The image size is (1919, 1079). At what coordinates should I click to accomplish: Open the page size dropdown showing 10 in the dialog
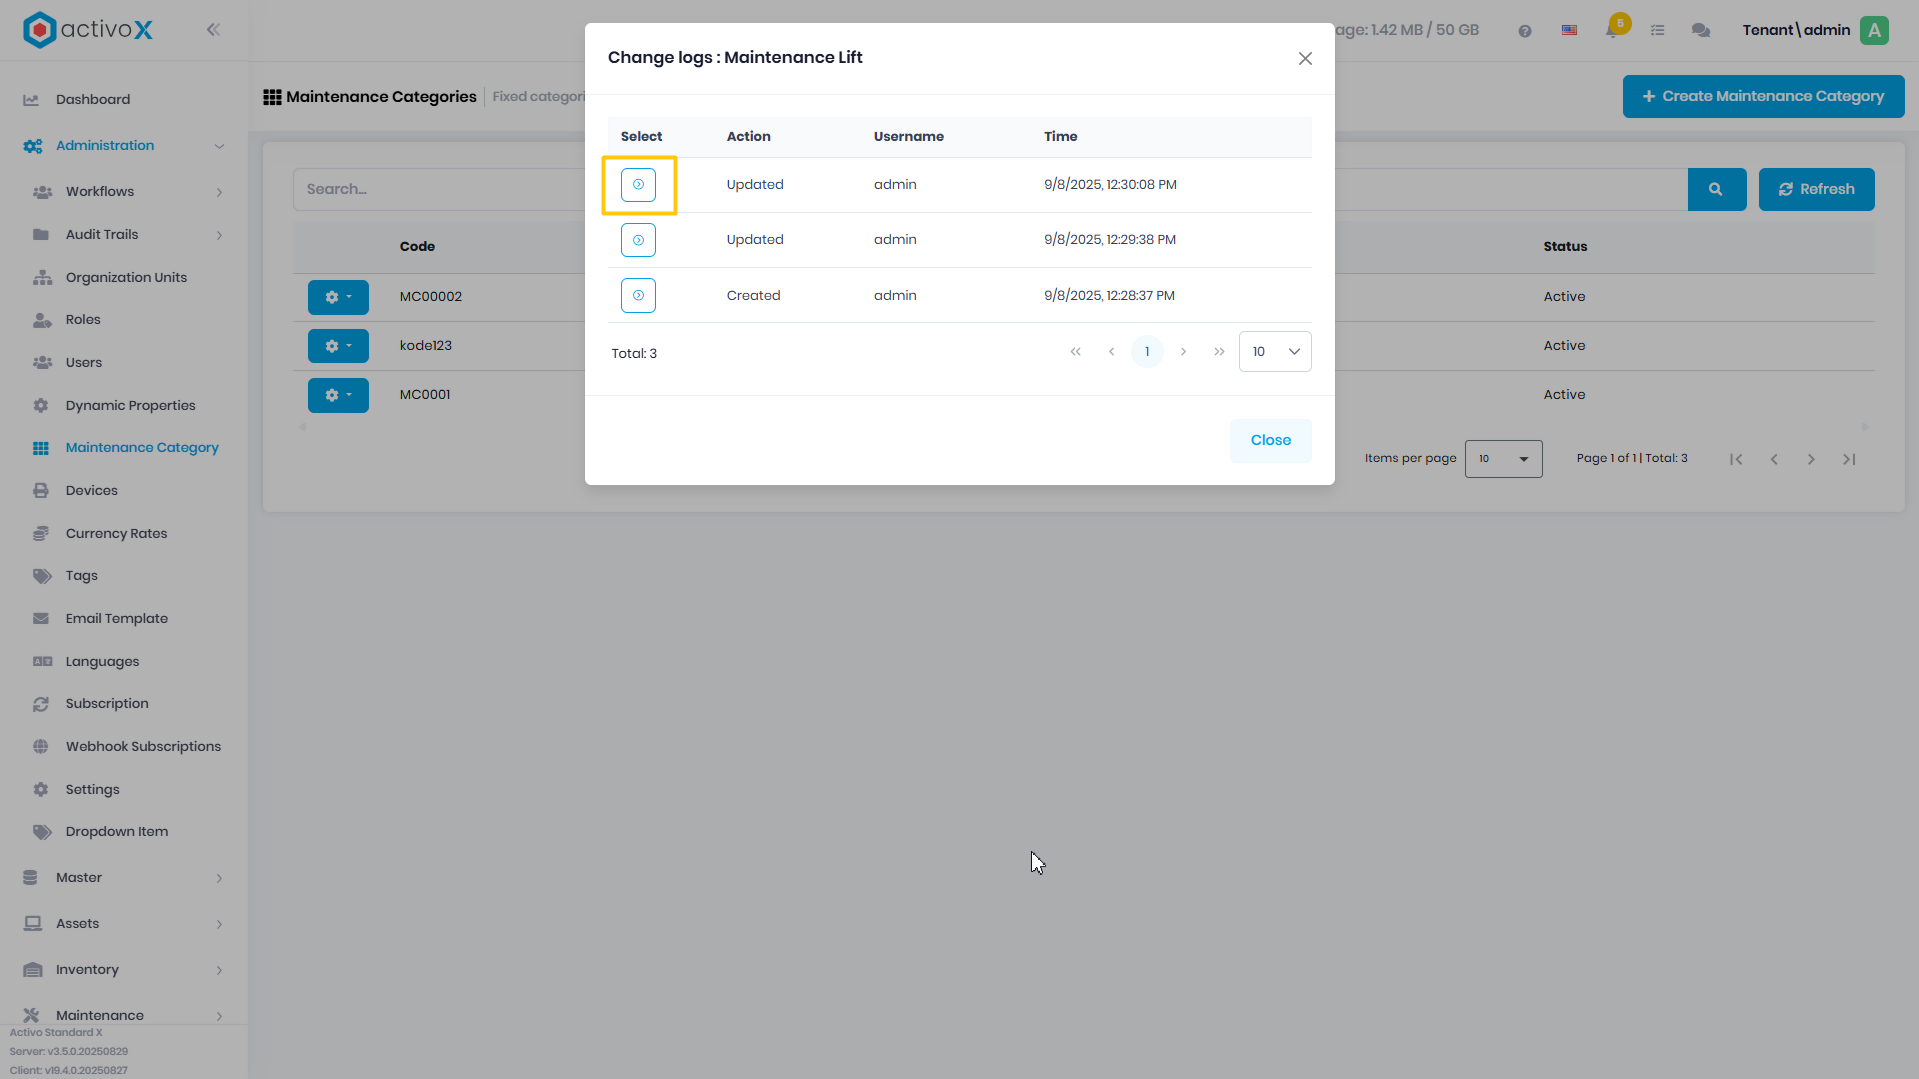1275,352
